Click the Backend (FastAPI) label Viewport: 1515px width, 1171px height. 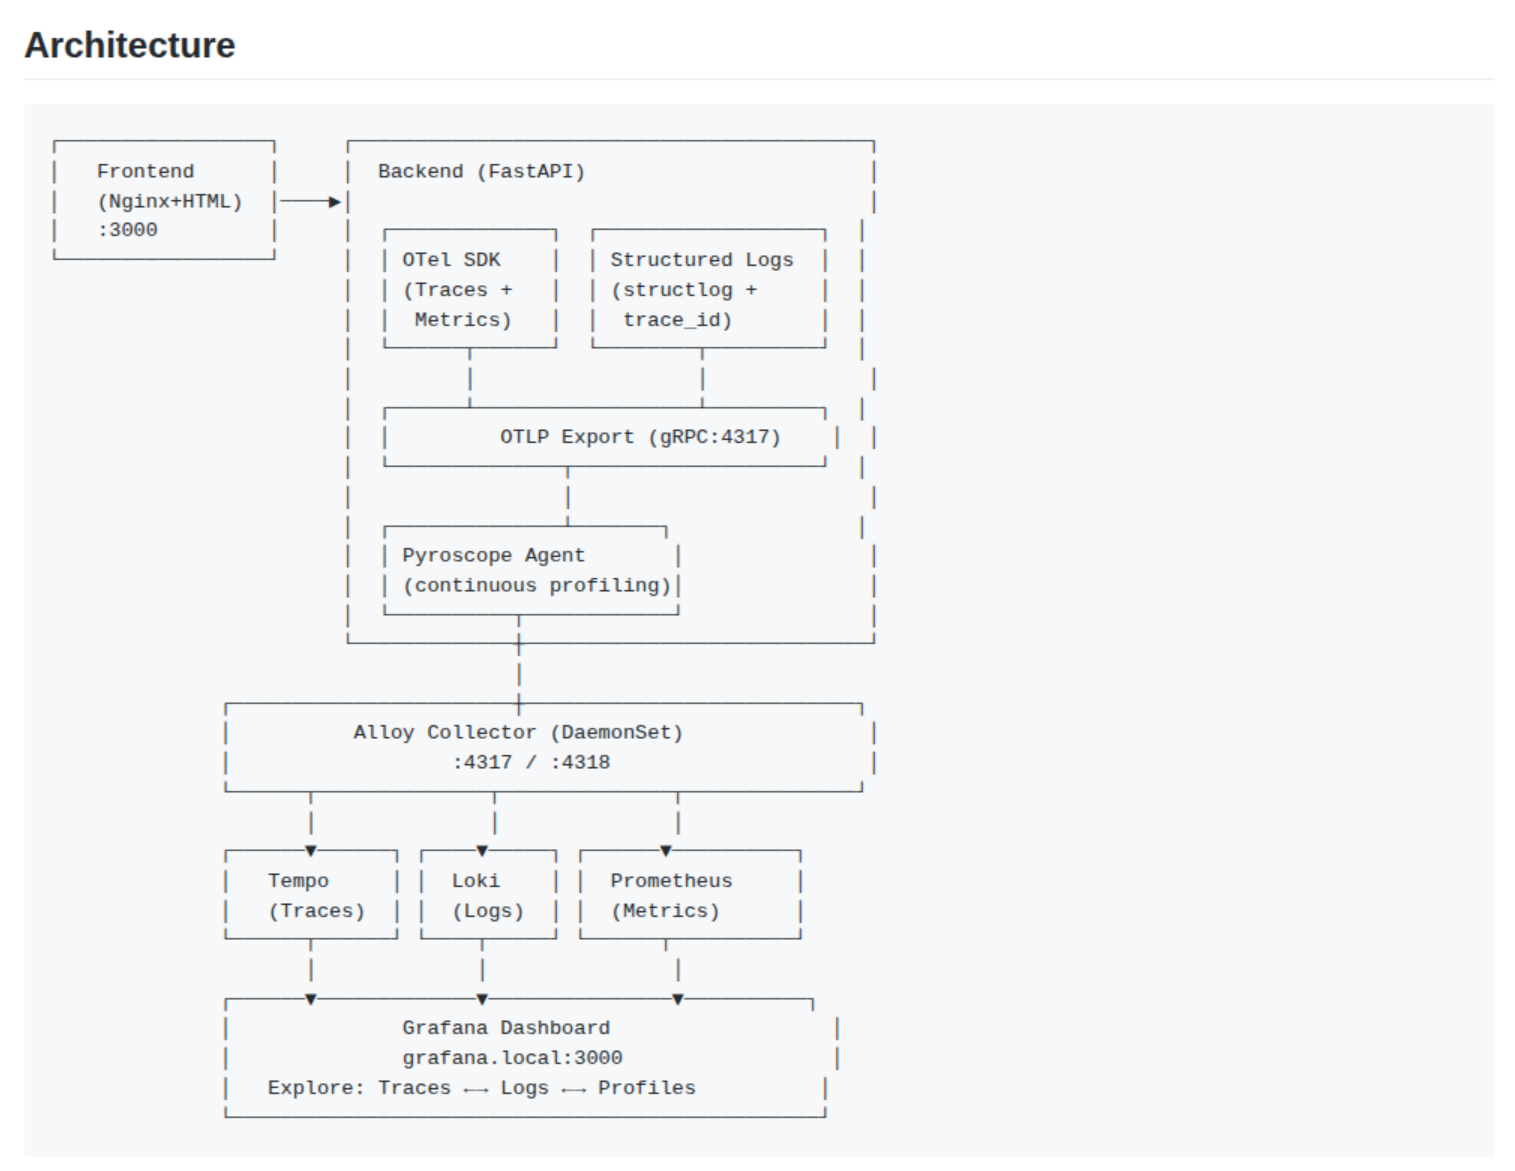481,171
